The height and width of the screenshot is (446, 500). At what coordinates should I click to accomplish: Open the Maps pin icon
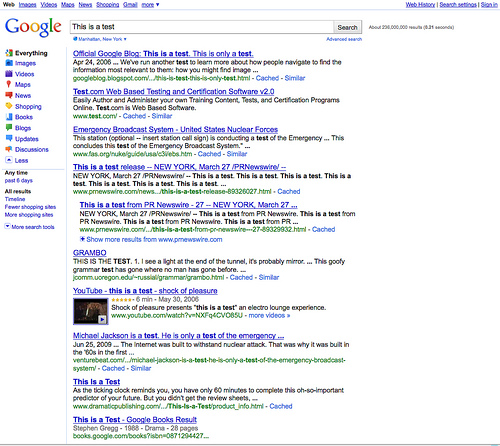[x=9, y=84]
